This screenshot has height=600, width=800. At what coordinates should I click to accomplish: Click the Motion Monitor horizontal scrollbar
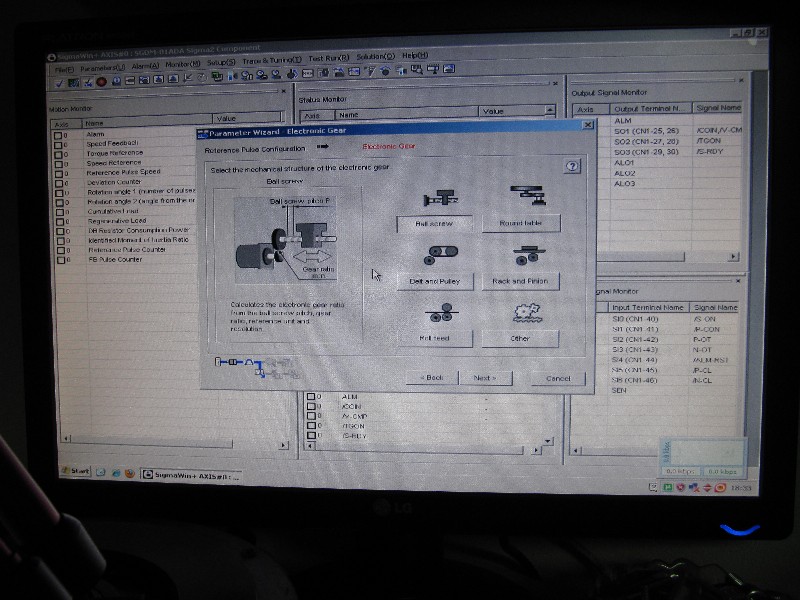[x=170, y=437]
